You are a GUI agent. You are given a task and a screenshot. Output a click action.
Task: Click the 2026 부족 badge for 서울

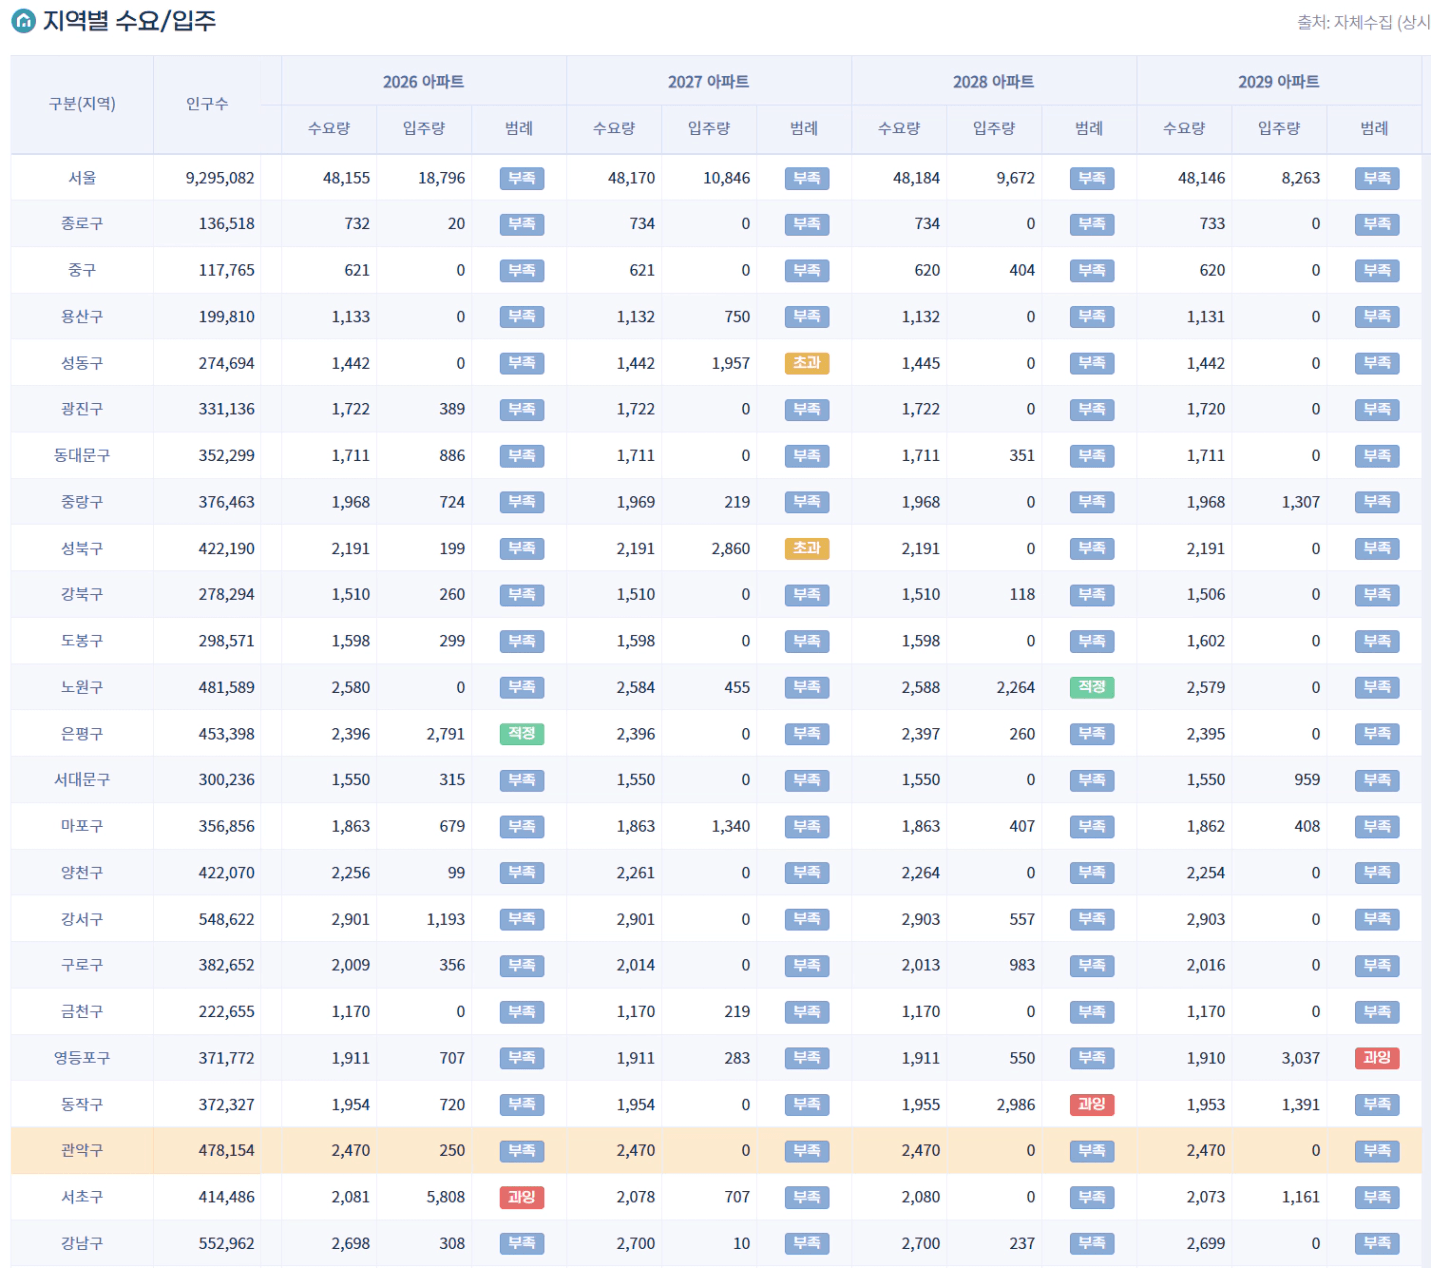[521, 178]
